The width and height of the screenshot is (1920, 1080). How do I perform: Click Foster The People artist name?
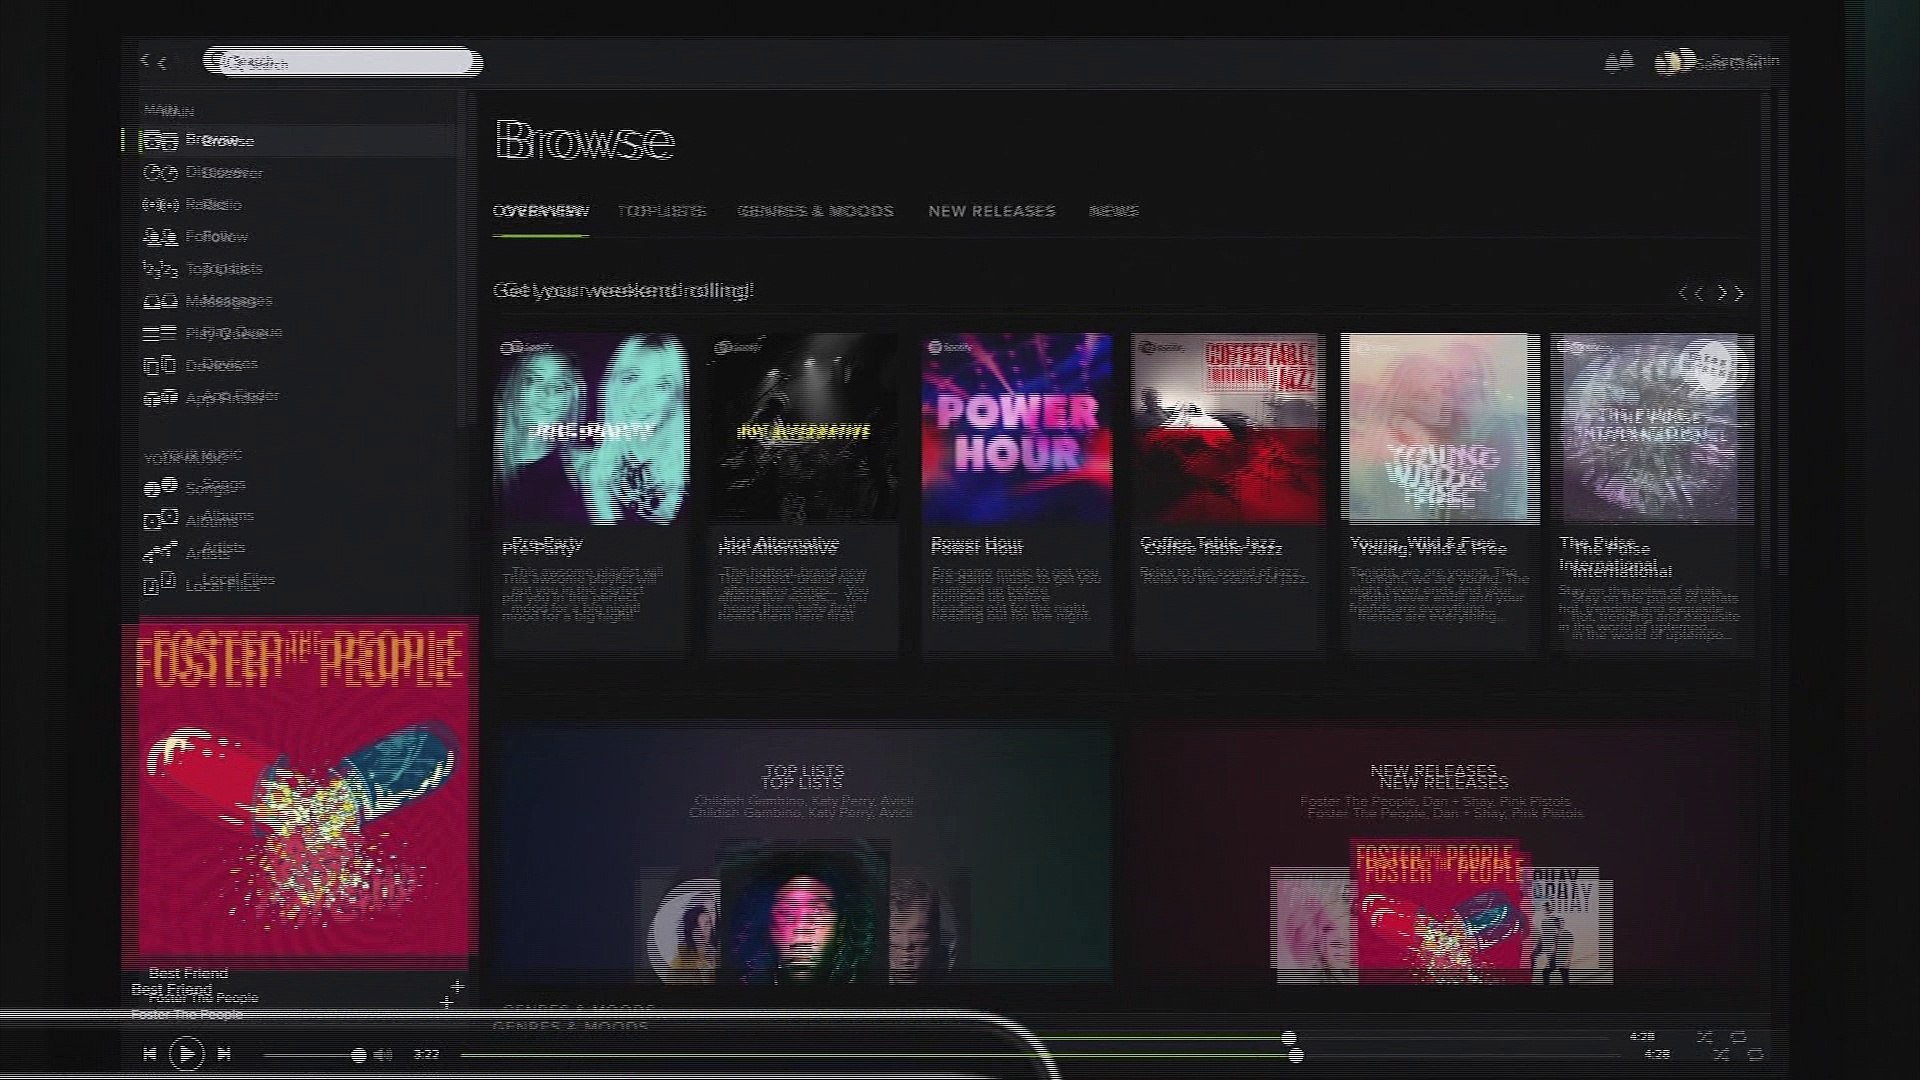point(195,1006)
